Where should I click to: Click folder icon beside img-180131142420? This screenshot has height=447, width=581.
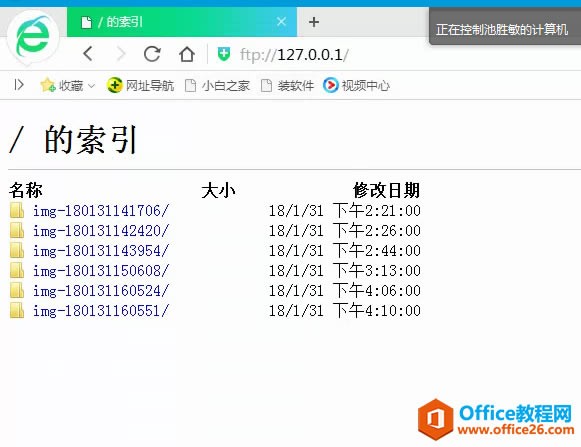(x=17, y=230)
